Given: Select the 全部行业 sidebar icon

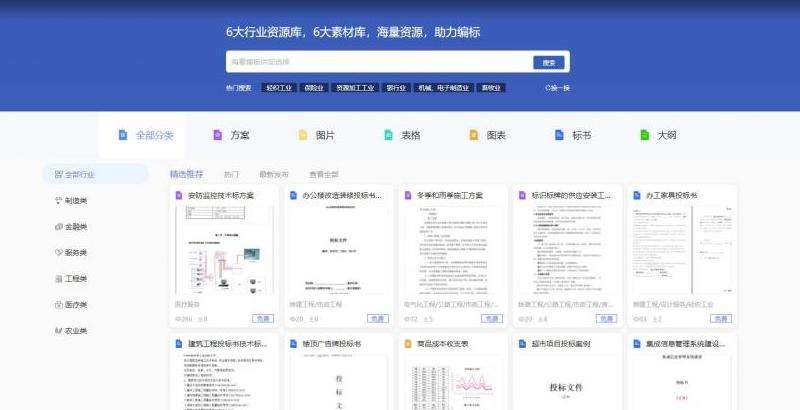Looking at the screenshot, I should tap(58, 174).
